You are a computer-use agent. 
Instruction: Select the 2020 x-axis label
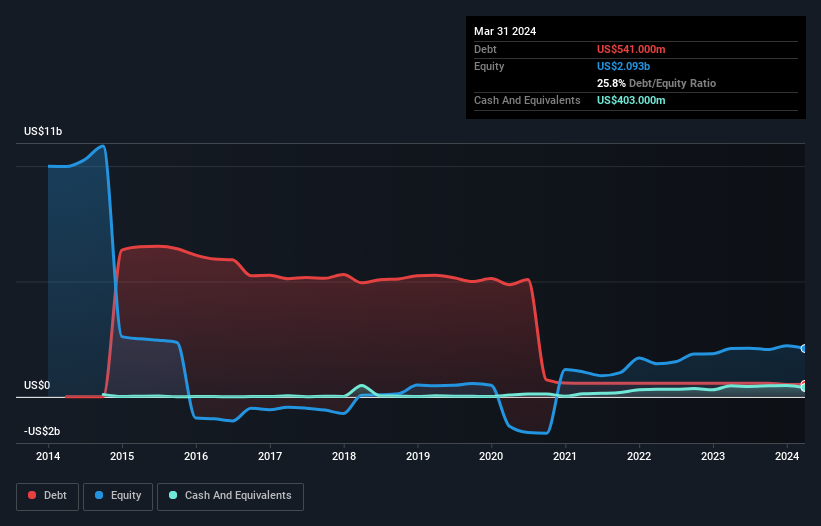(491, 456)
